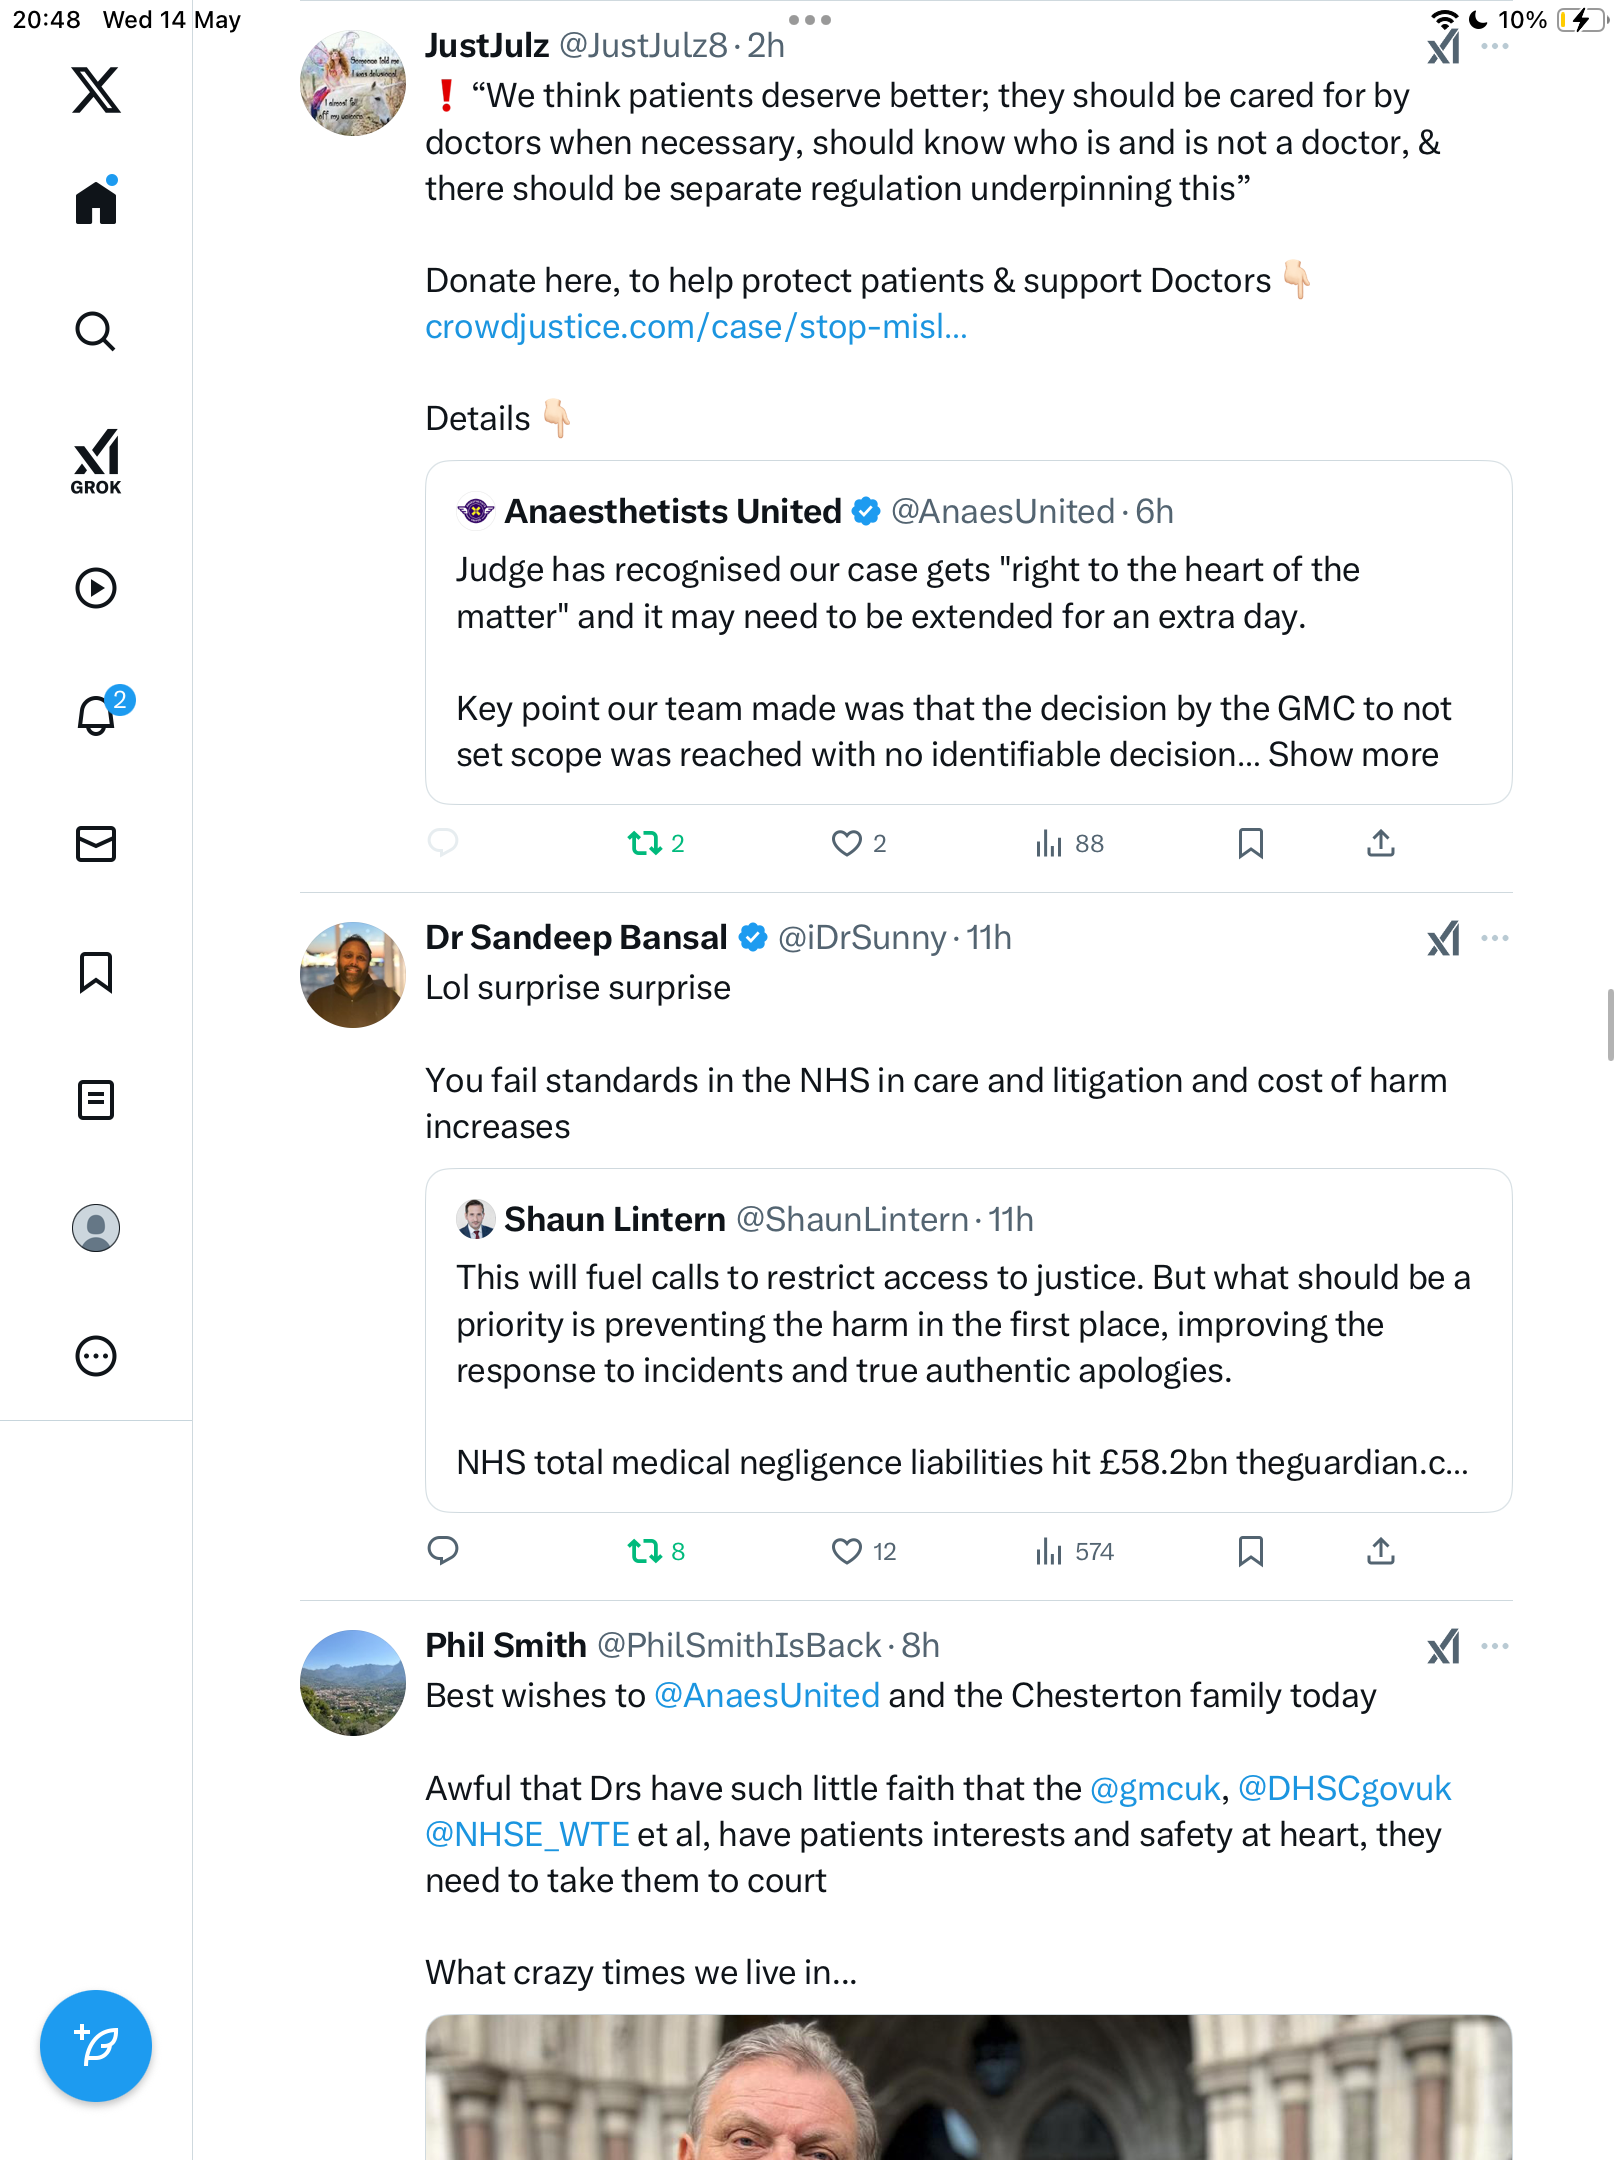Go to the Home feed icon
This screenshot has width=1620, height=2160.
96,203
